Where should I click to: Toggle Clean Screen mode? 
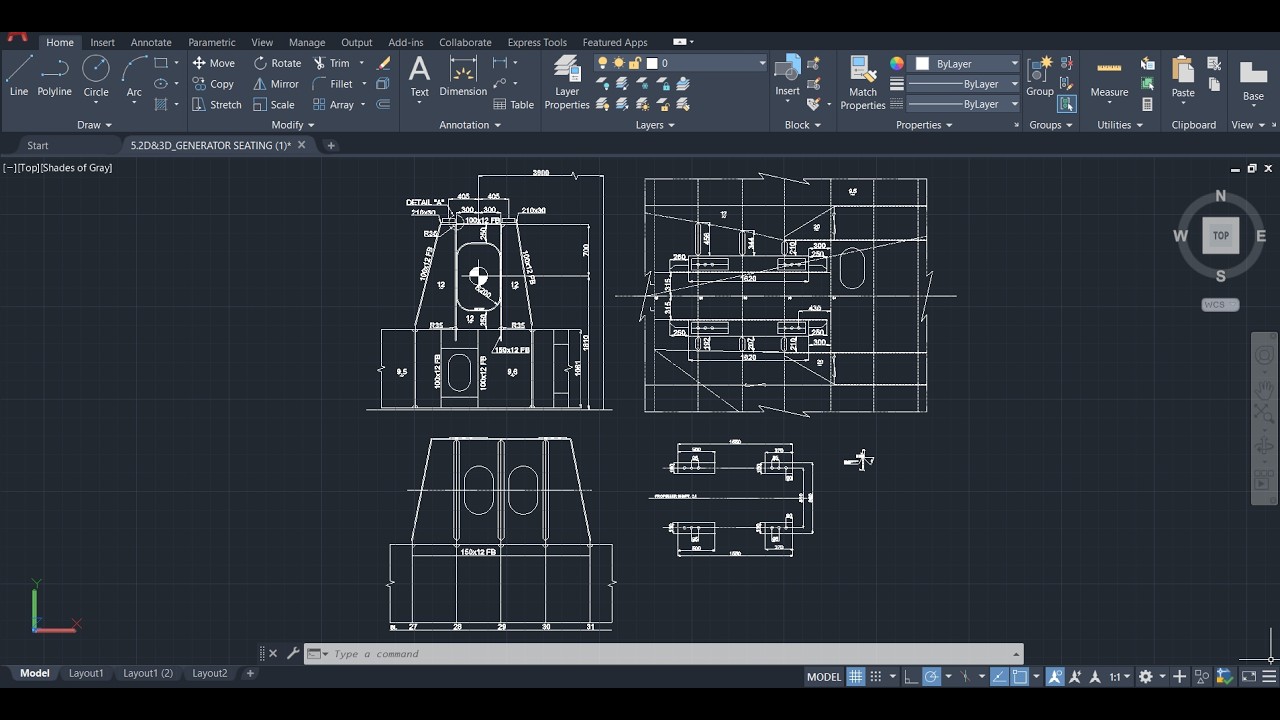coord(1249,677)
